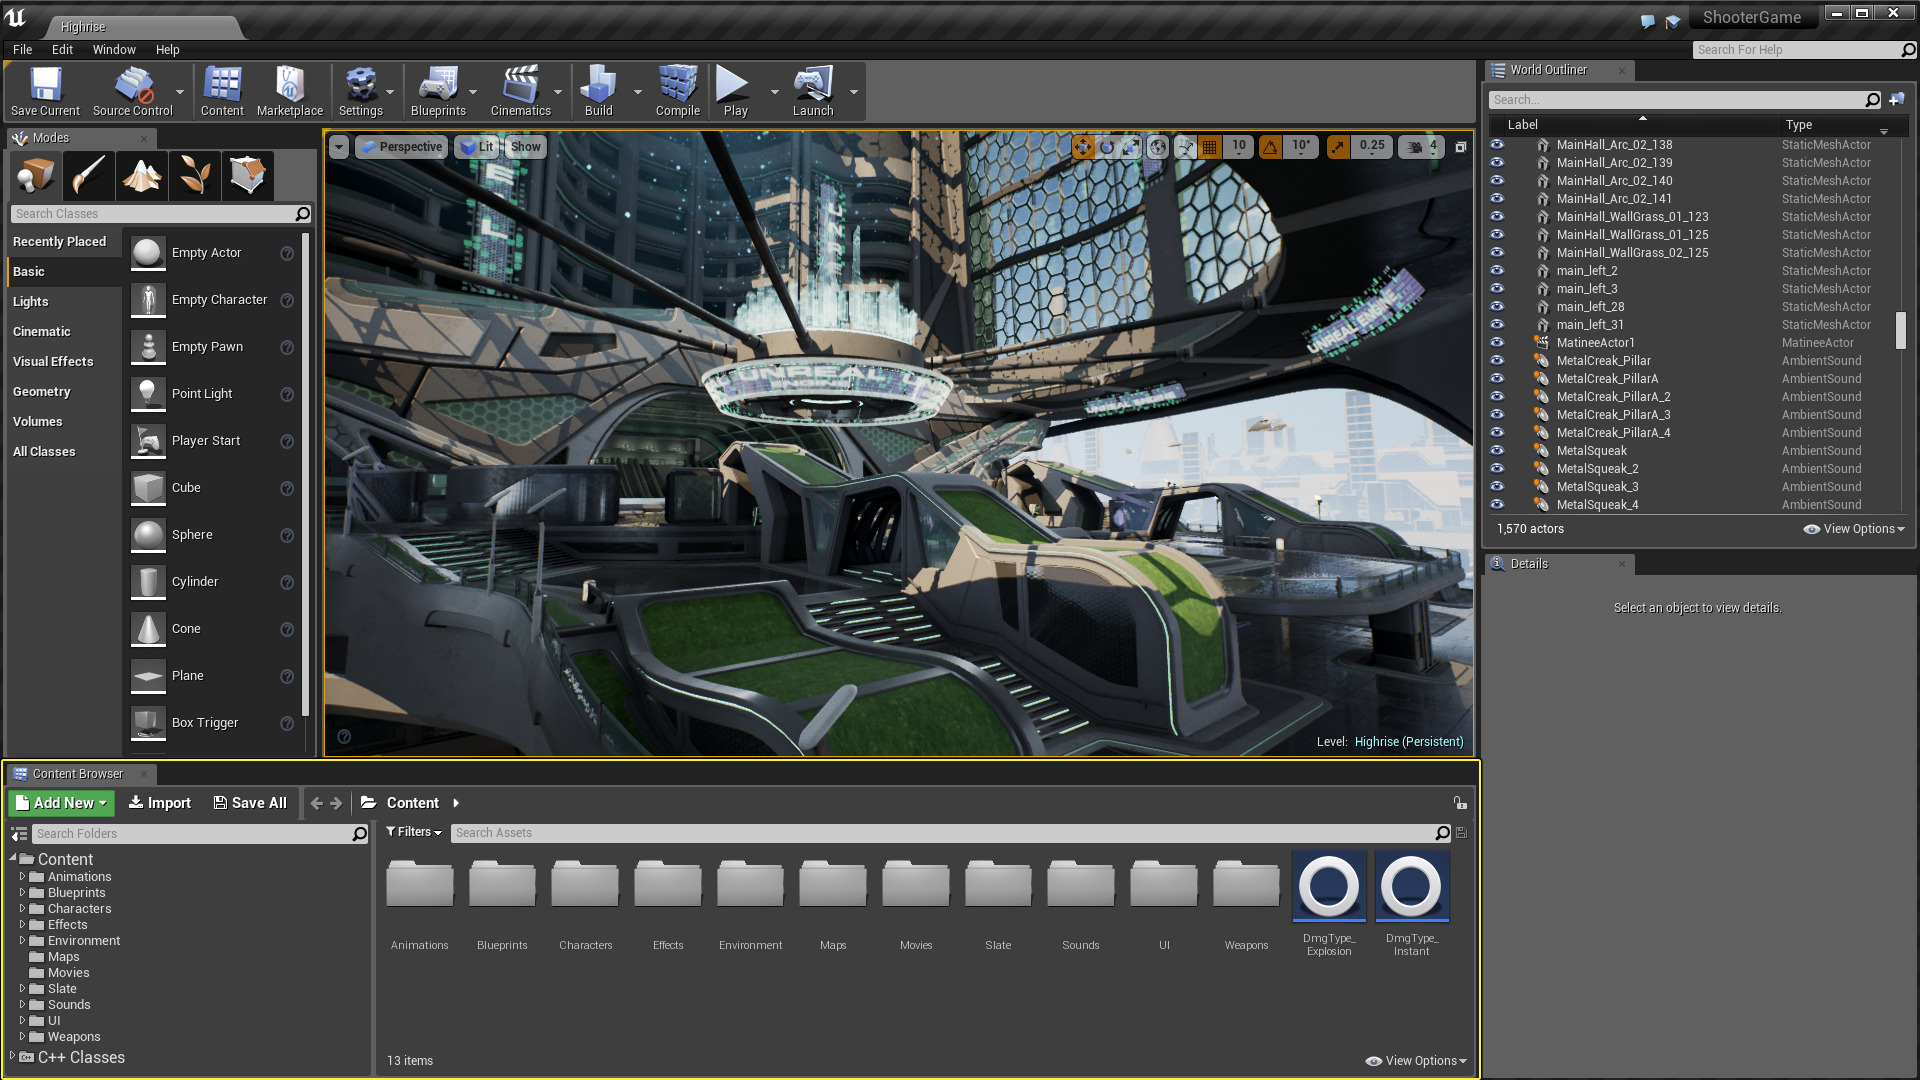Toggle visibility of MatineeActor1

(1497, 343)
